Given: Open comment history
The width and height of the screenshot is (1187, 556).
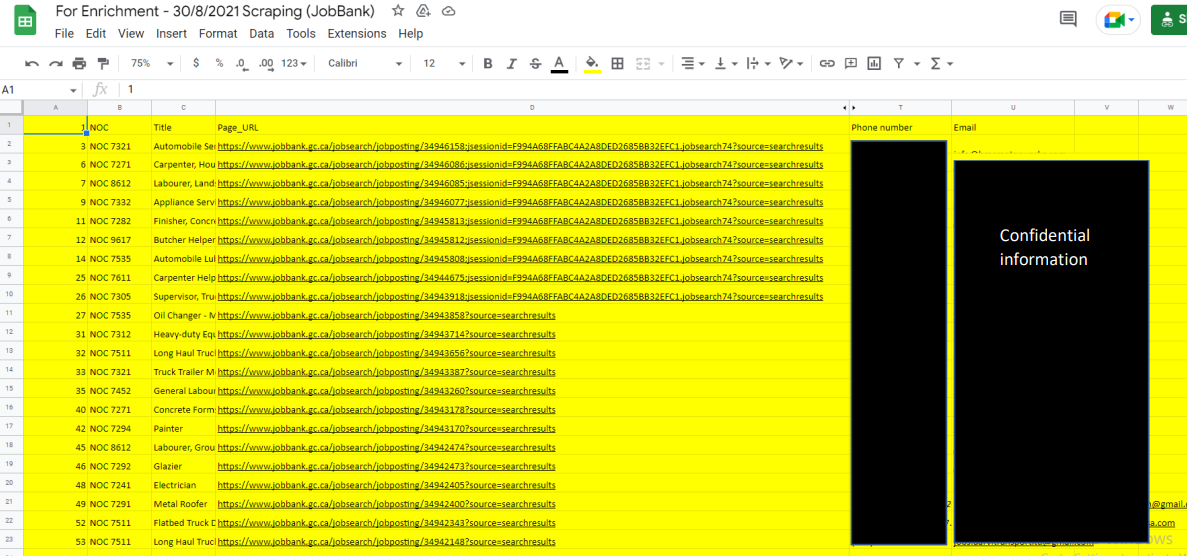Looking at the screenshot, I should [1068, 20].
